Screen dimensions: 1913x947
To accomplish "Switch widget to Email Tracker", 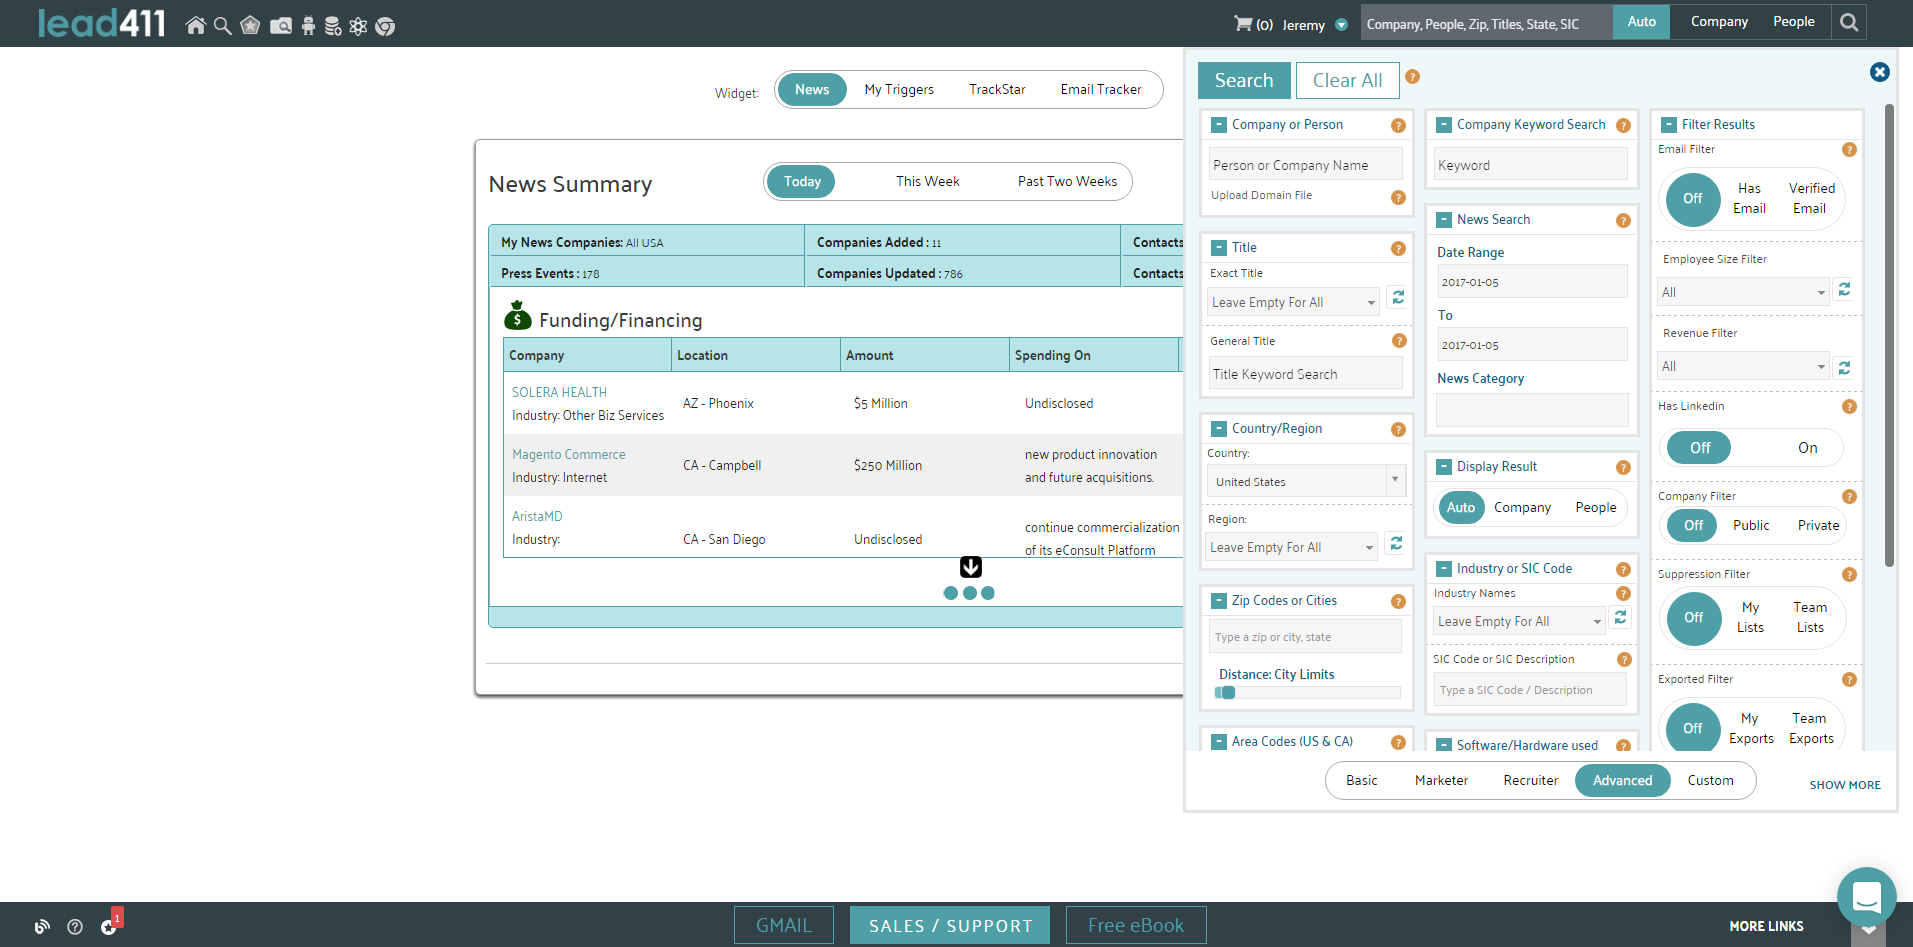I will pyautogui.click(x=1100, y=90).
